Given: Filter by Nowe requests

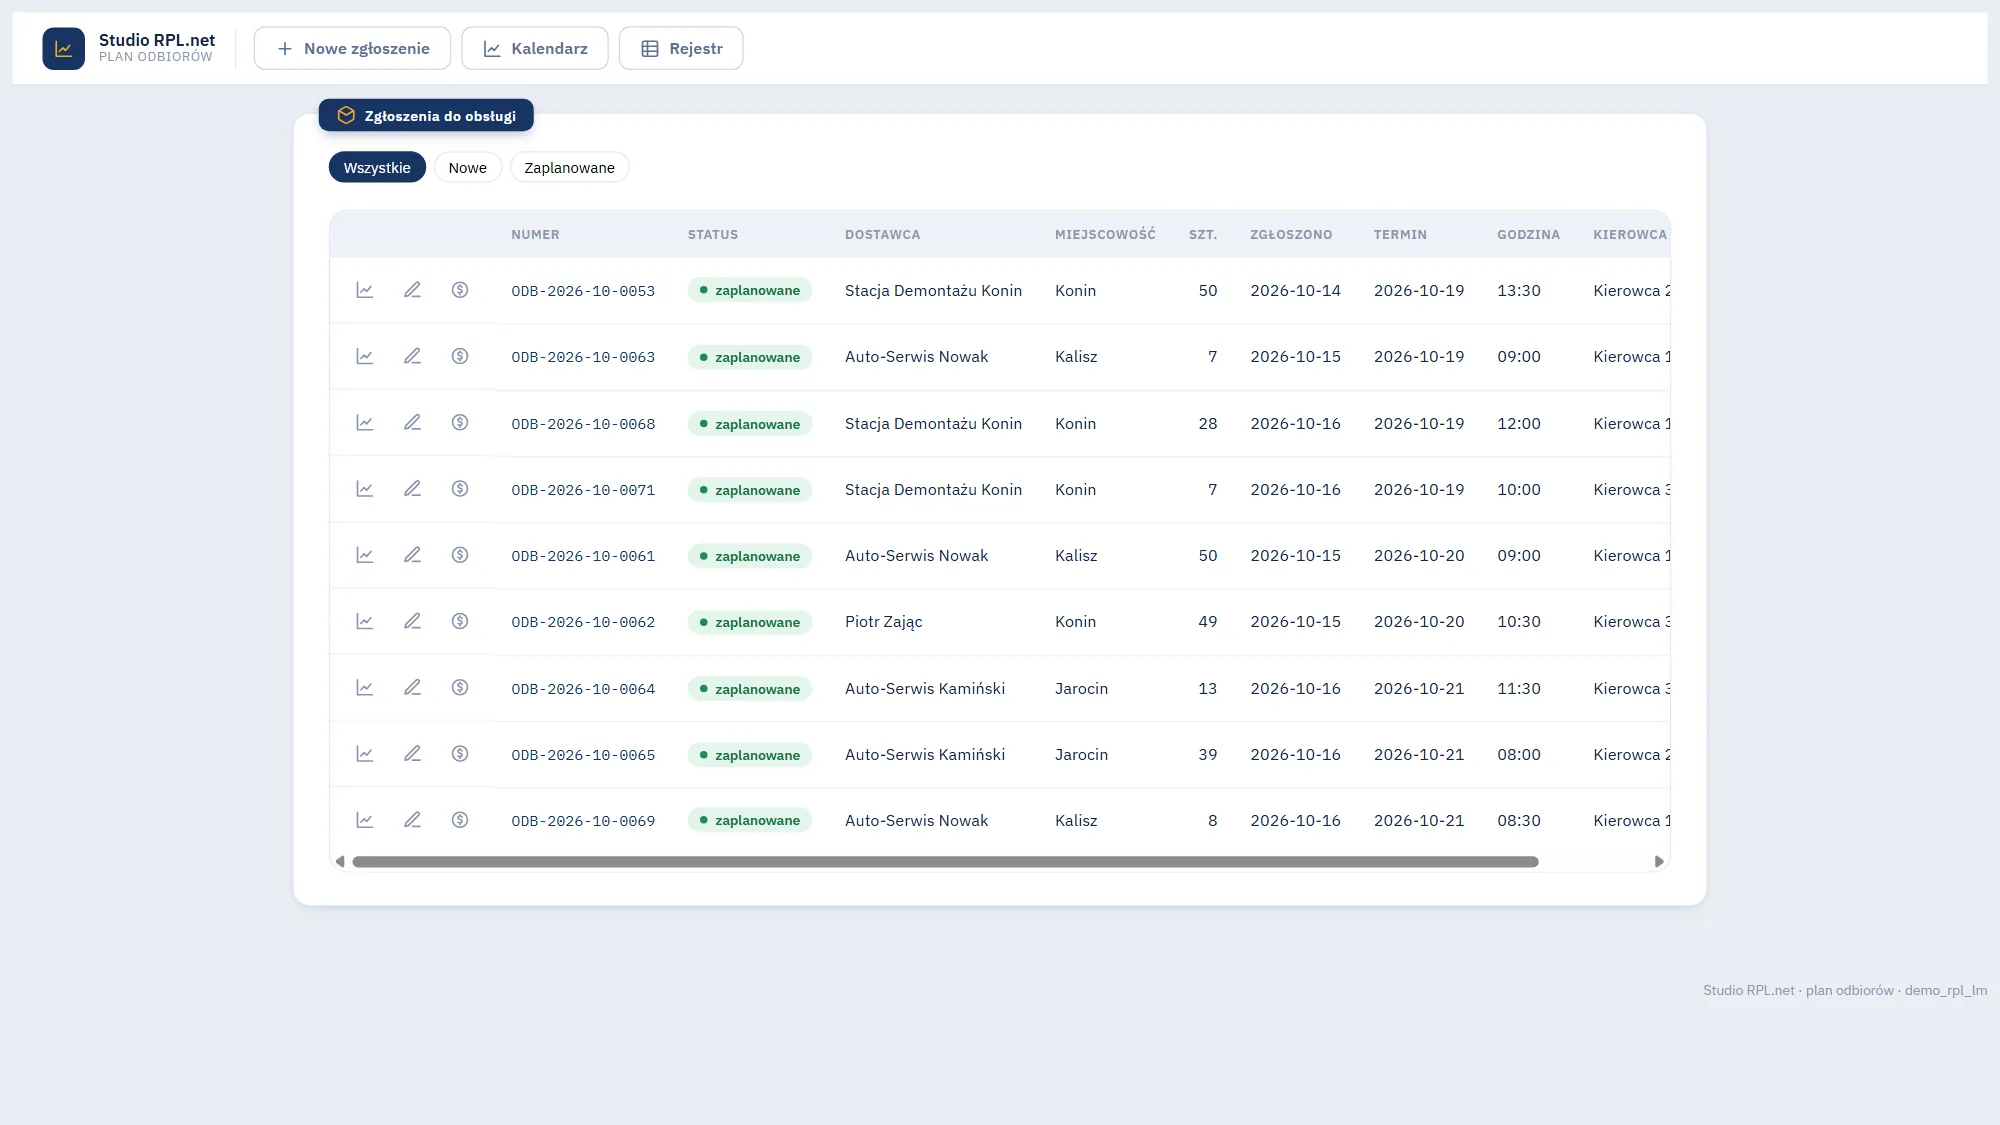Looking at the screenshot, I should [467, 167].
